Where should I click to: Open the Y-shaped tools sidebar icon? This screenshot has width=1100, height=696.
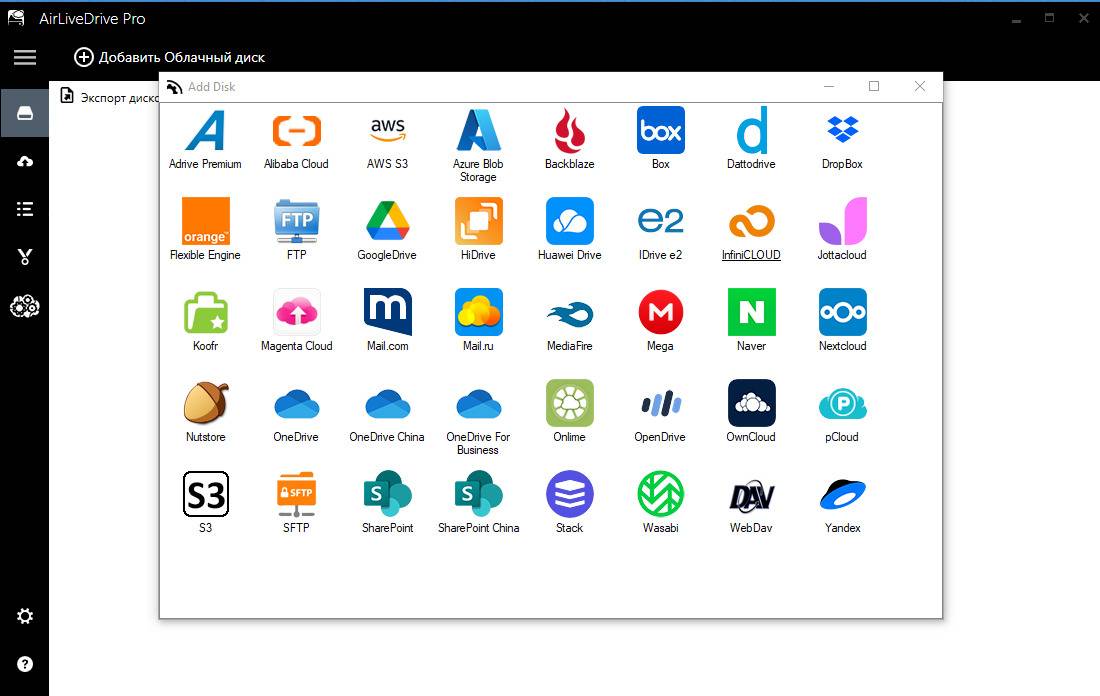pyautogui.click(x=25, y=257)
